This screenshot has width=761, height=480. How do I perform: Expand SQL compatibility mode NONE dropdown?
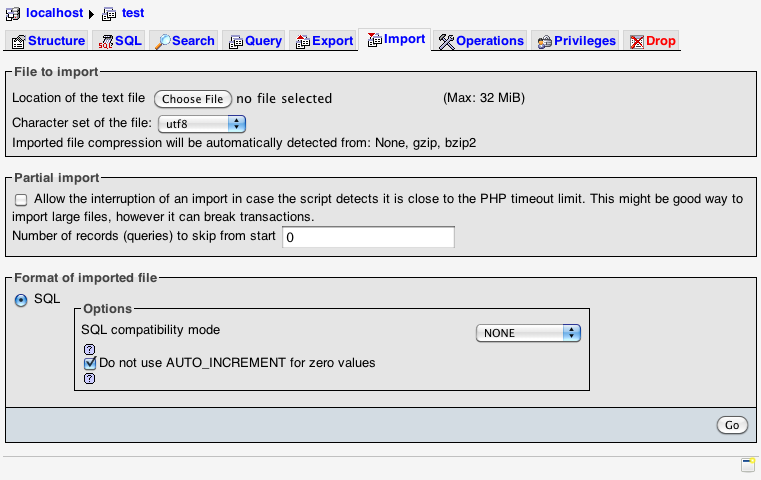pos(528,333)
